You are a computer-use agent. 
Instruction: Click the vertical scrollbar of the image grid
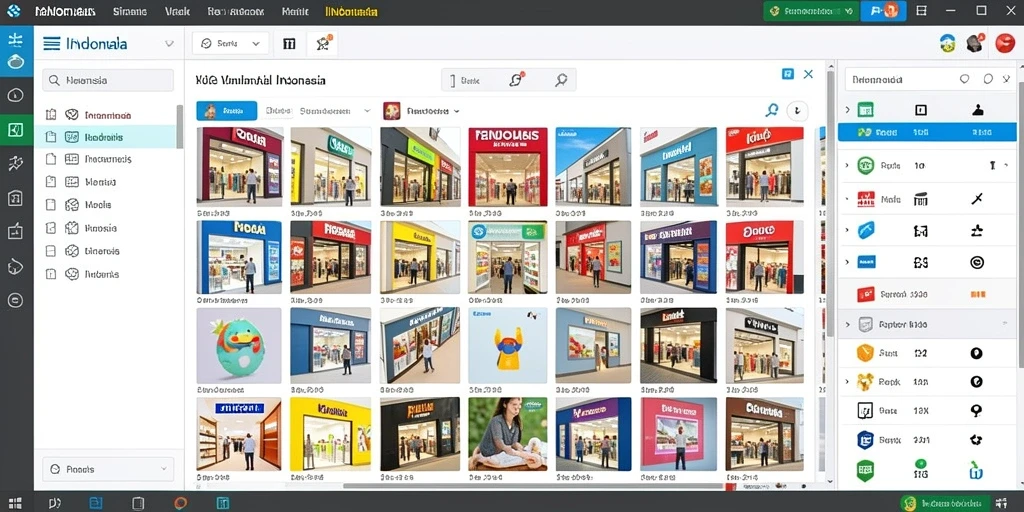point(831,202)
